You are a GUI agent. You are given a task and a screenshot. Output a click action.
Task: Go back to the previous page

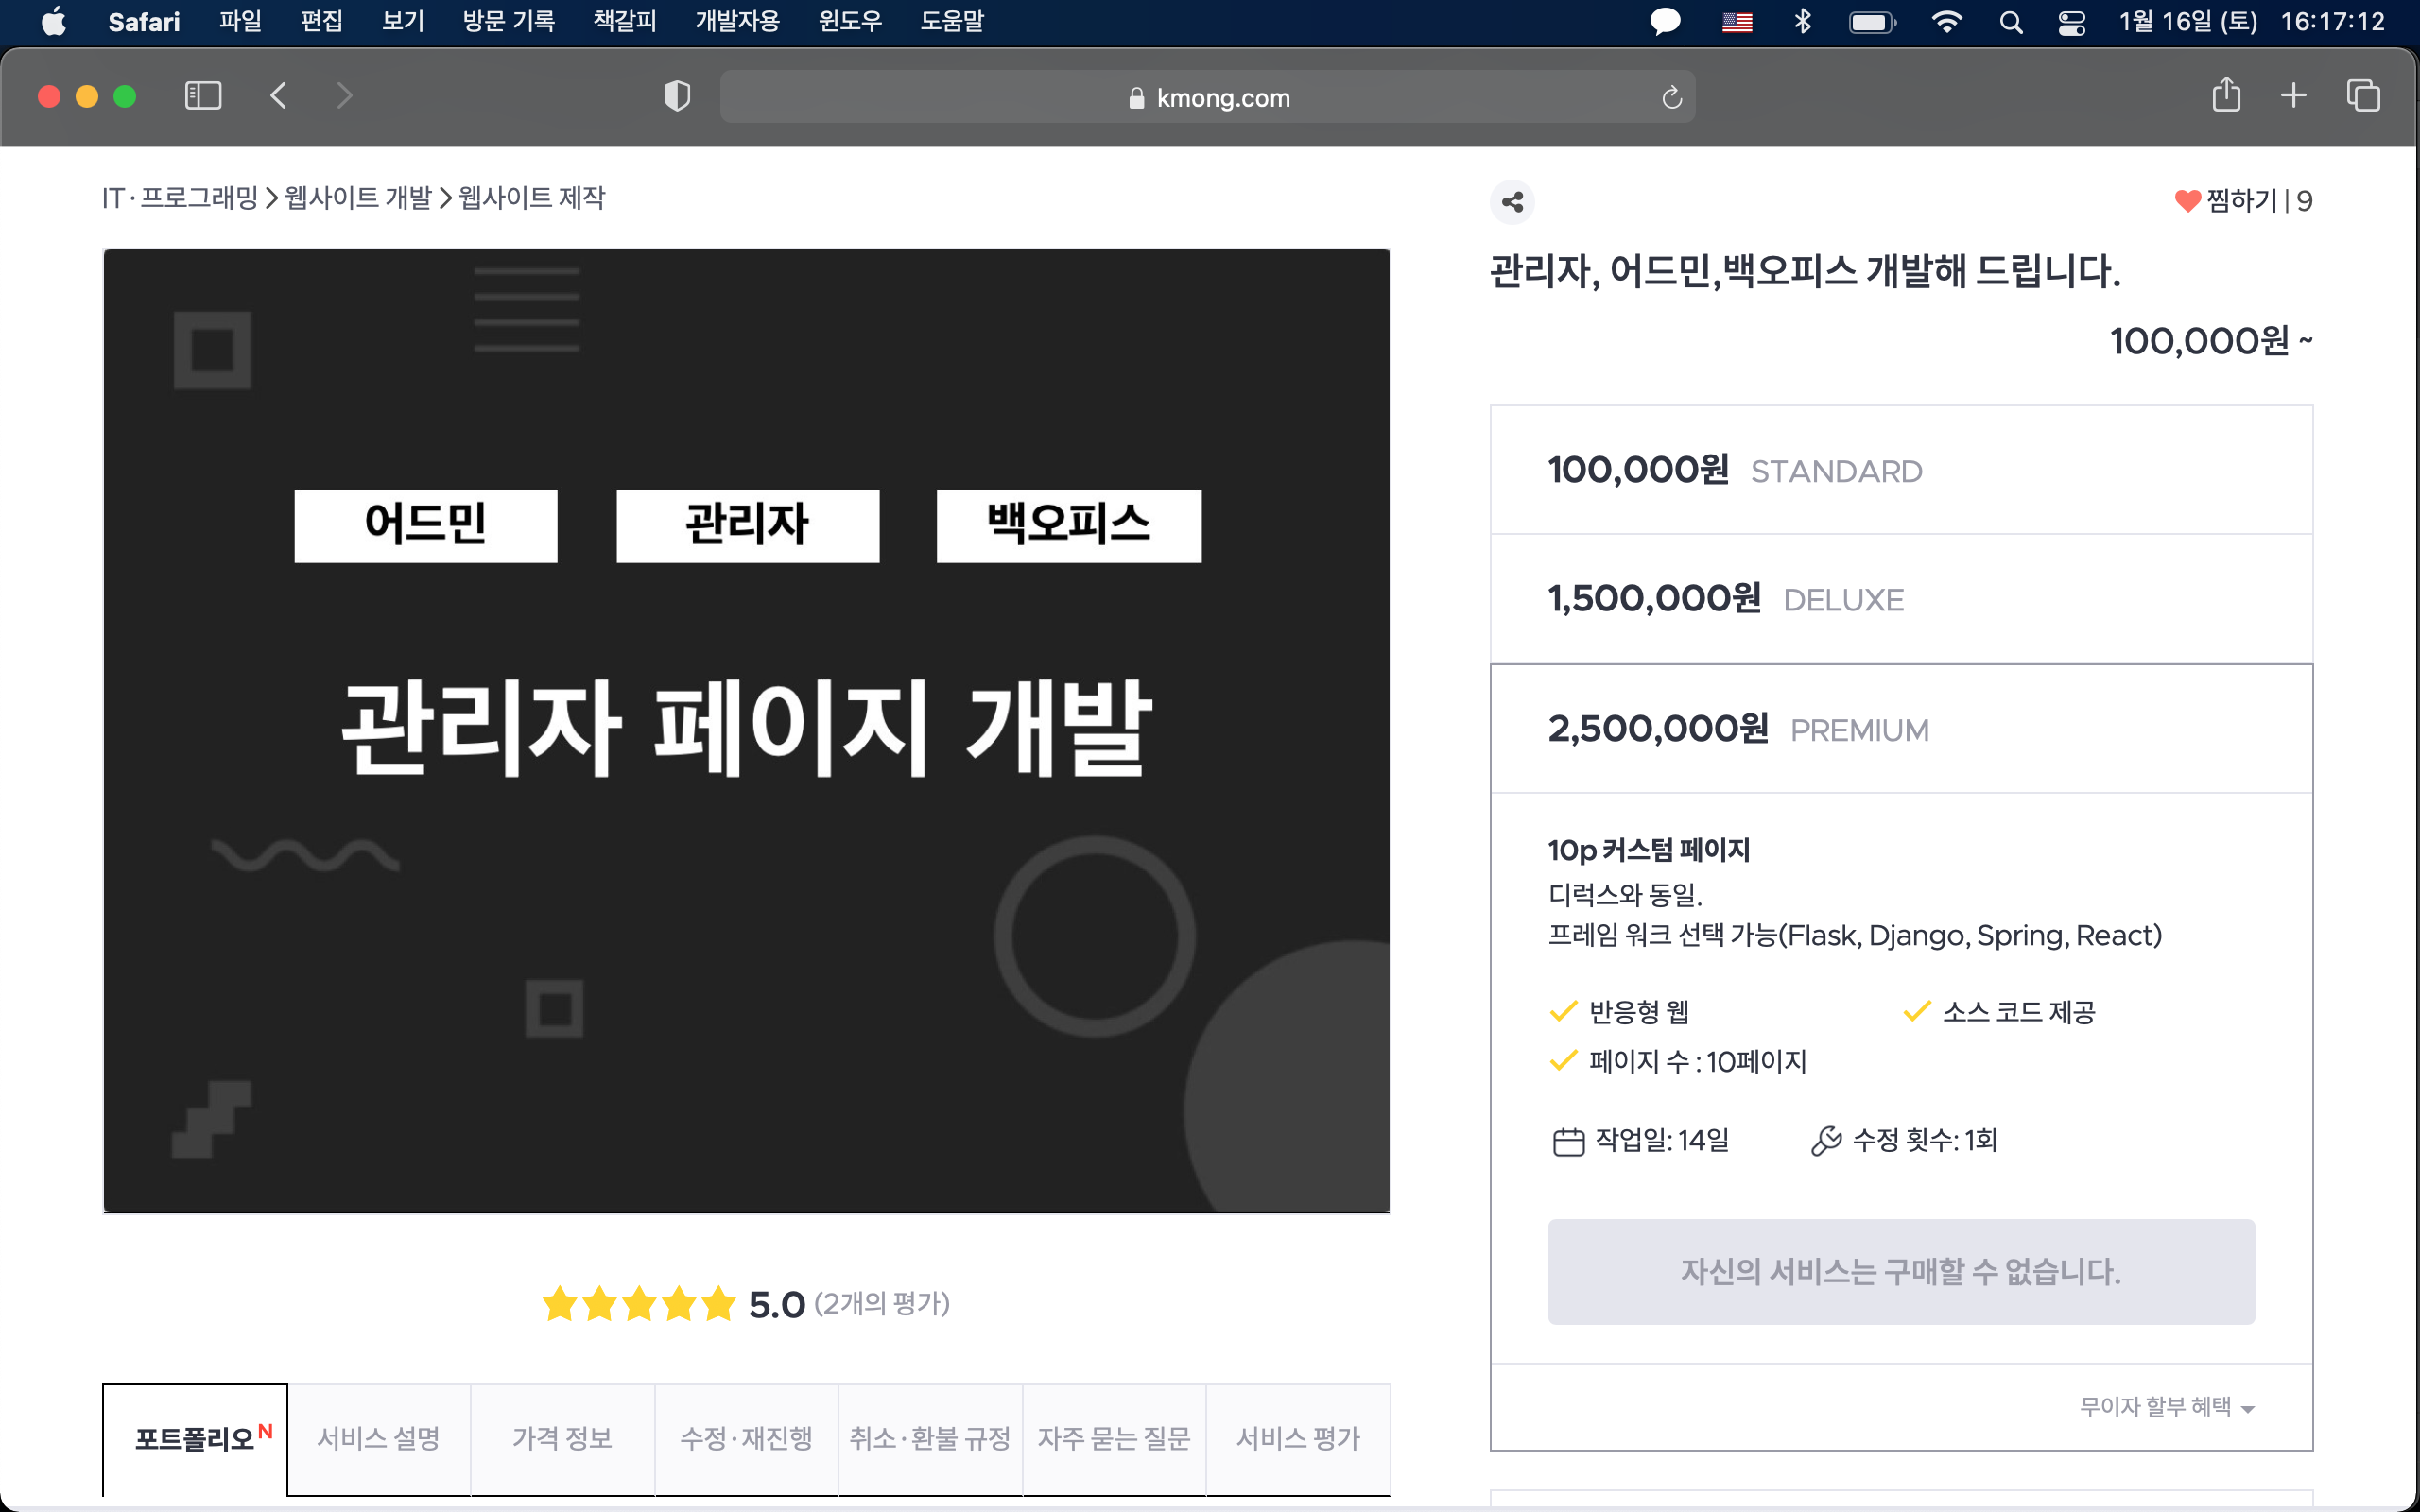pyautogui.click(x=279, y=96)
